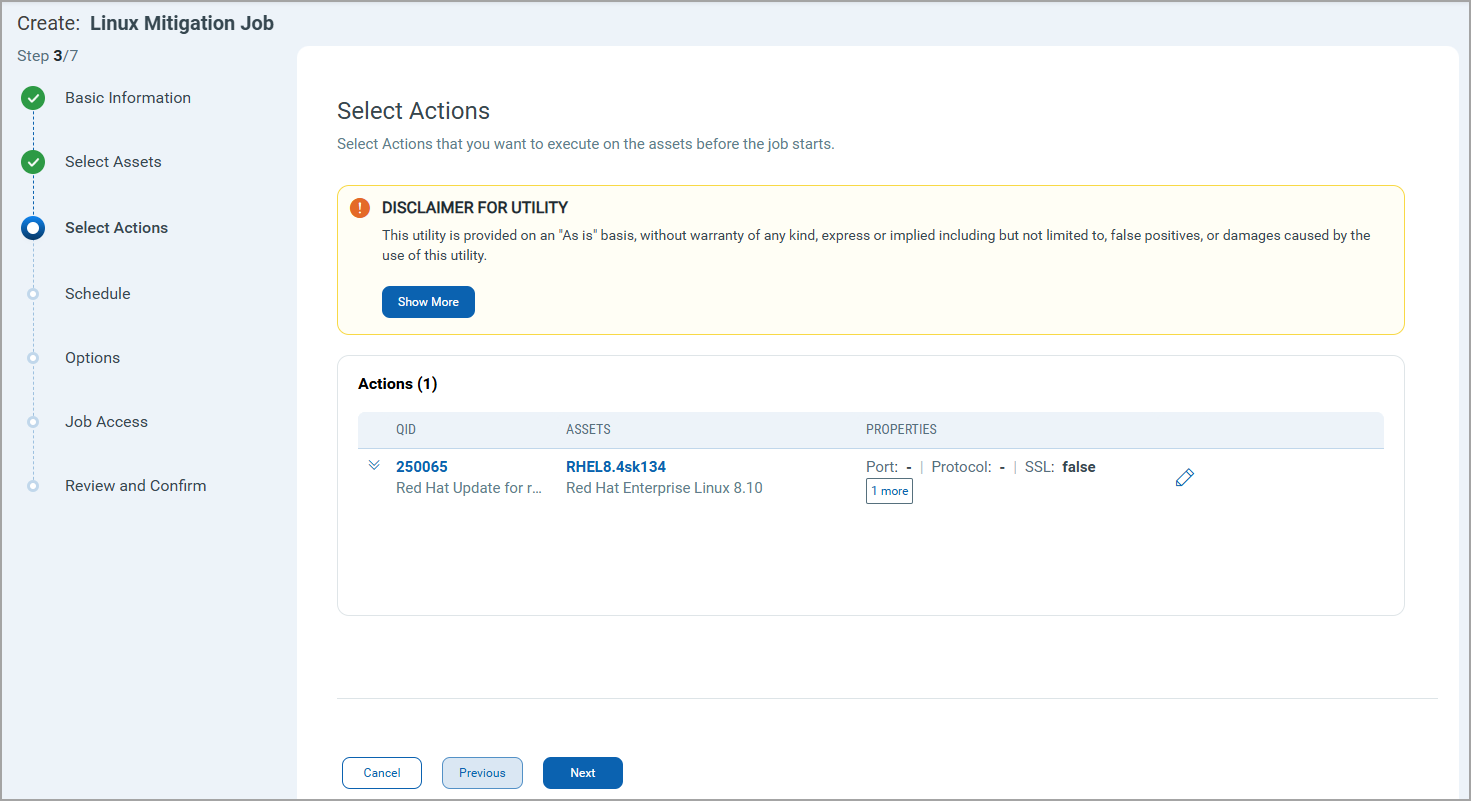The image size is (1471, 801).
Task: Click the green checkmark beside Basic Information
Action: (33, 98)
